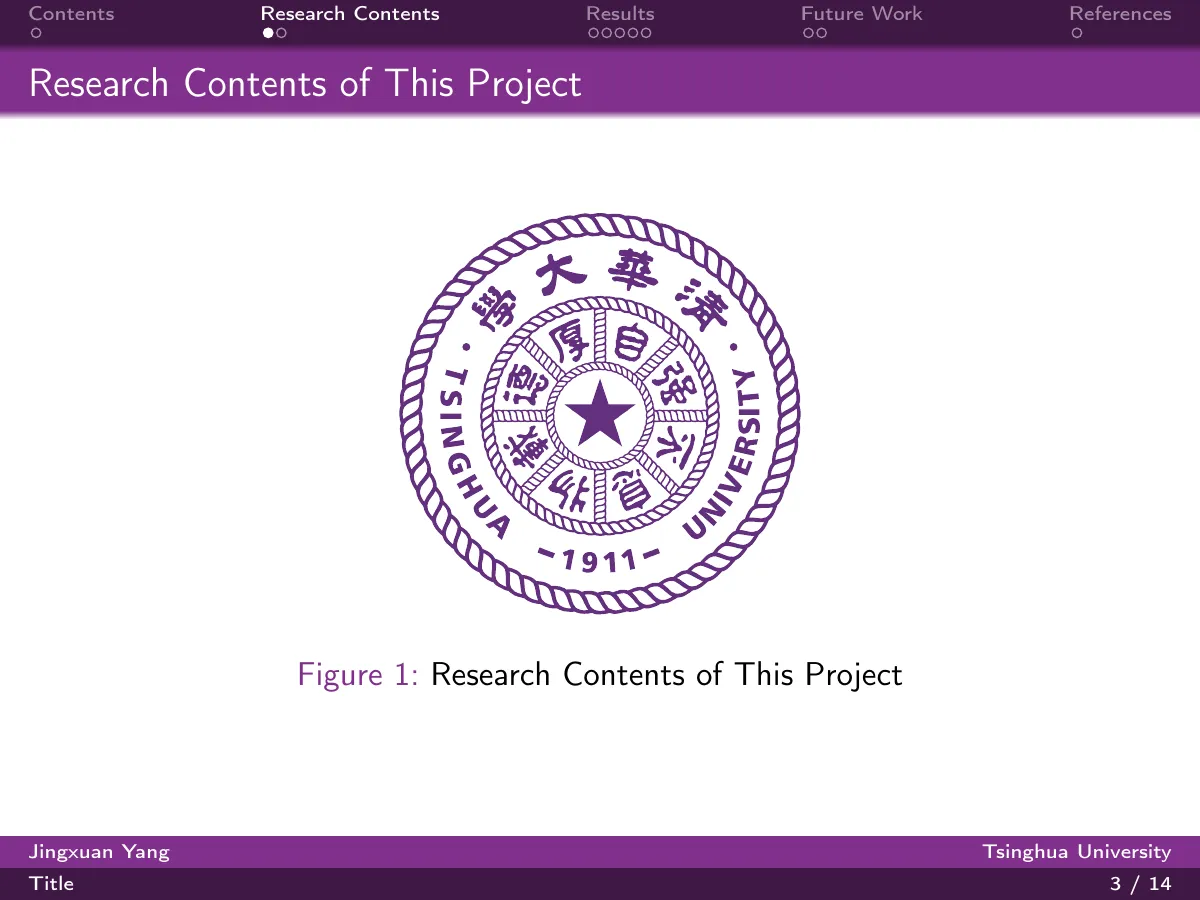Click 'Tsinghua University' in the footer
Viewport: 1200px width, 900px height.
tap(1077, 852)
